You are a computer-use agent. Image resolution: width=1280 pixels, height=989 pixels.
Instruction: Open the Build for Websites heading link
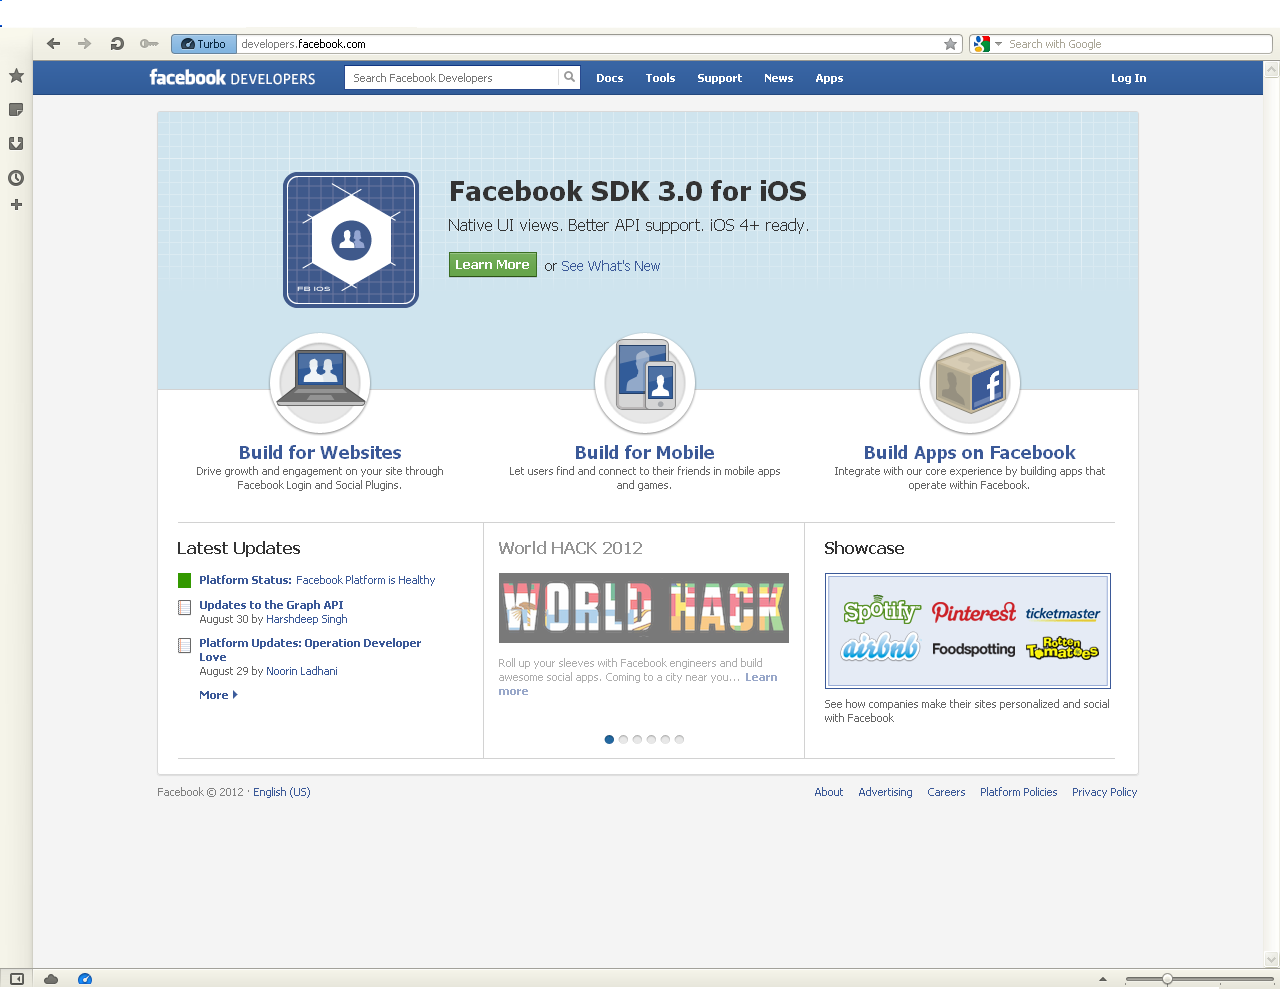pos(320,453)
